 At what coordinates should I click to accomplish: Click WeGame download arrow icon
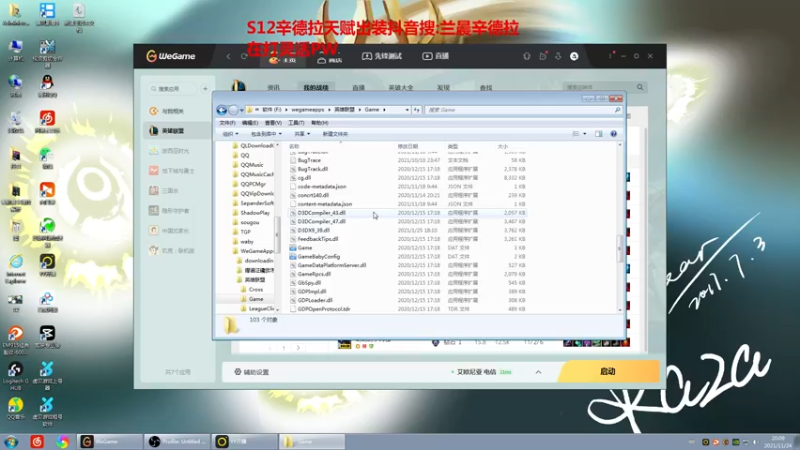click(x=558, y=56)
